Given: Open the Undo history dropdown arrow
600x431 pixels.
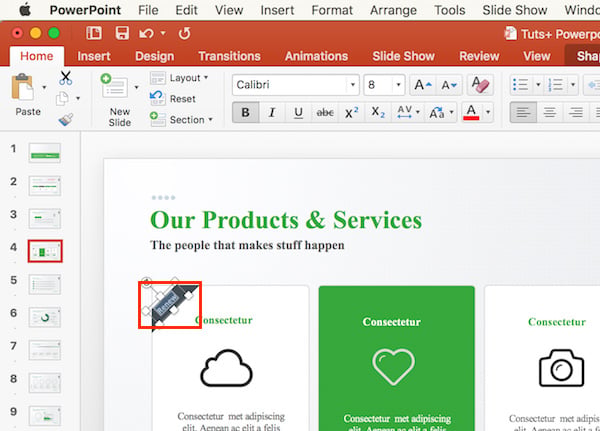Looking at the screenshot, I should pos(163,33).
